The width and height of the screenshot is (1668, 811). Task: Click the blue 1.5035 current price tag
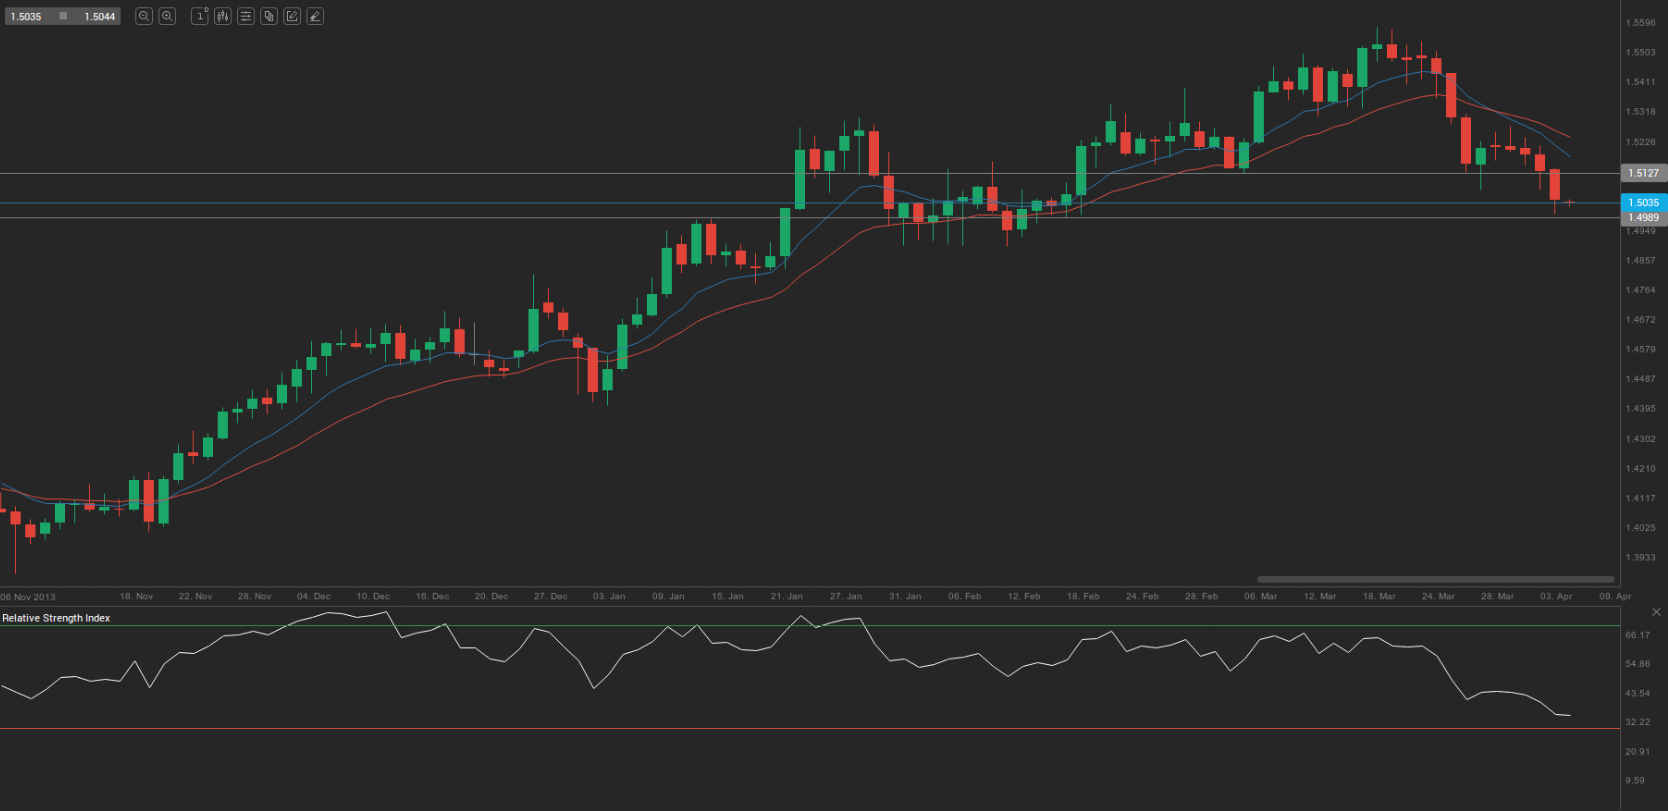click(x=1643, y=202)
